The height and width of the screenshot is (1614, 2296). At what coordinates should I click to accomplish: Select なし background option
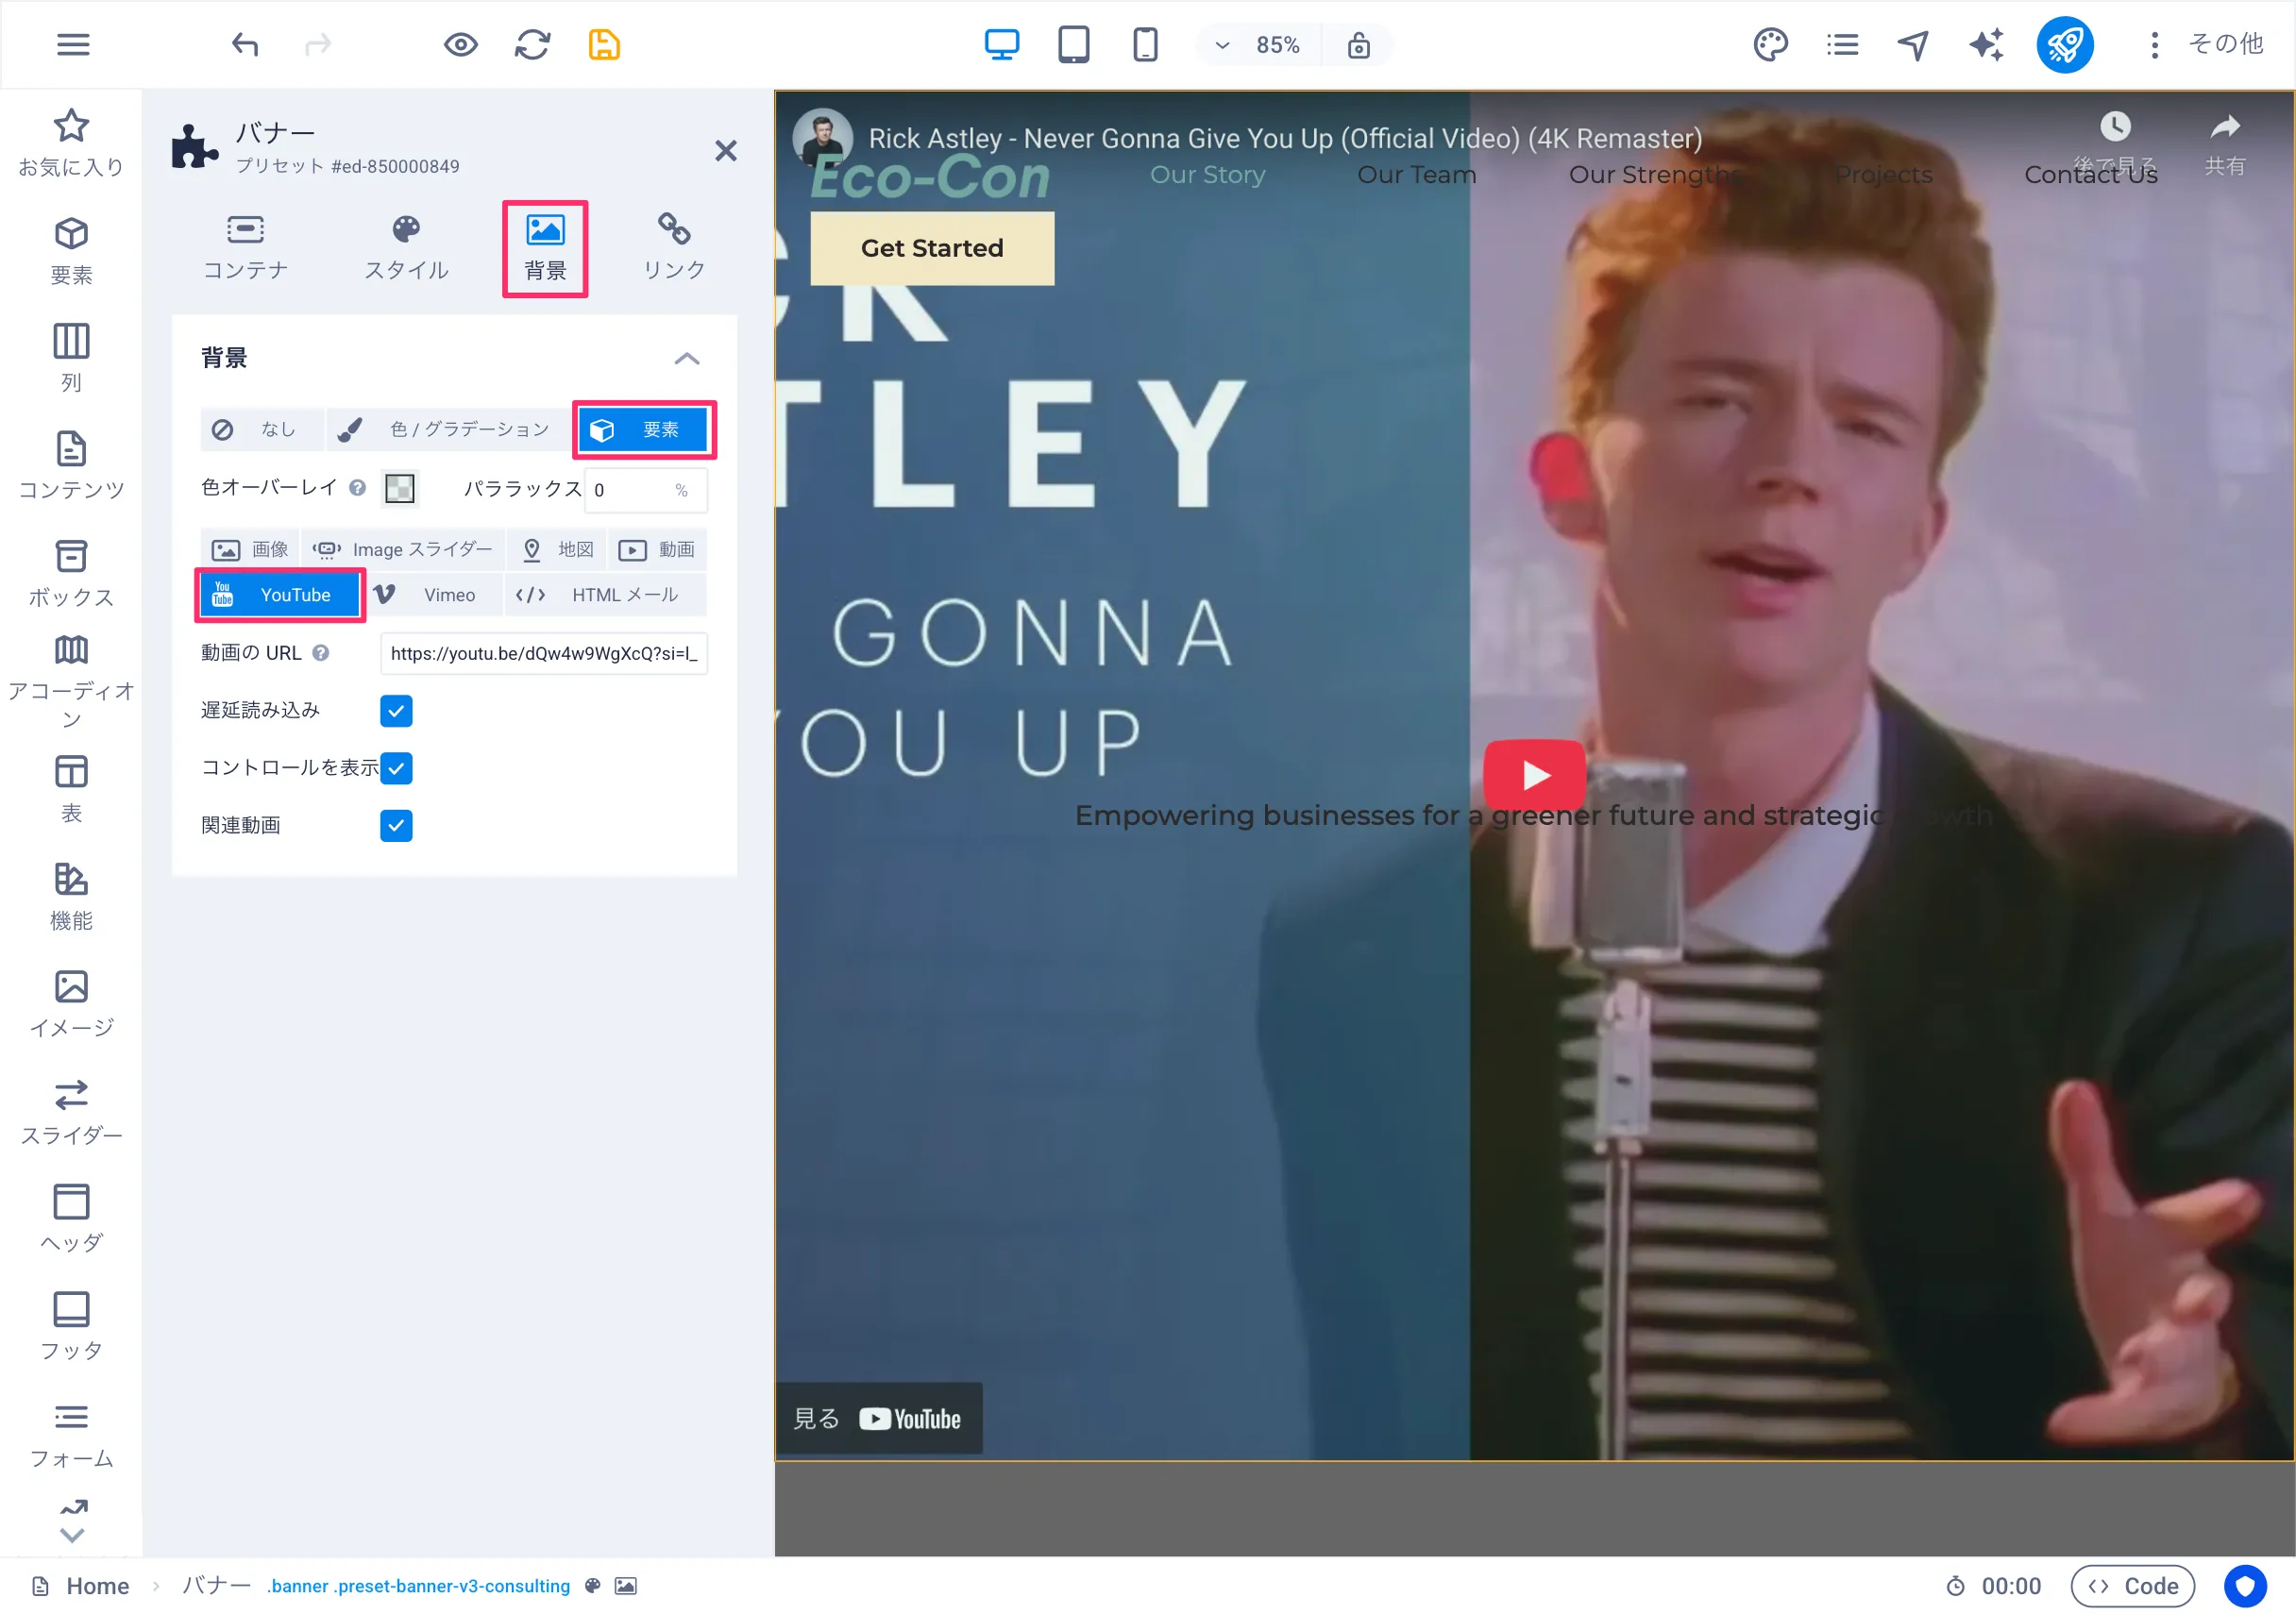262,429
